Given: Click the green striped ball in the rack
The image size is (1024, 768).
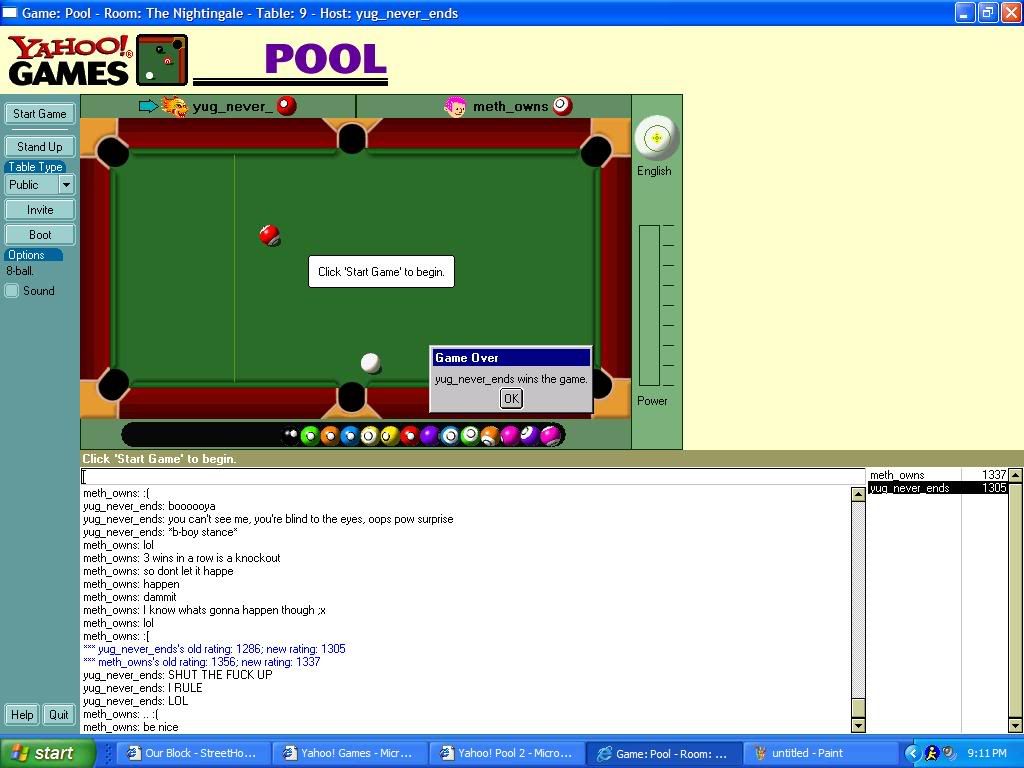Looking at the screenshot, I should click(470, 436).
